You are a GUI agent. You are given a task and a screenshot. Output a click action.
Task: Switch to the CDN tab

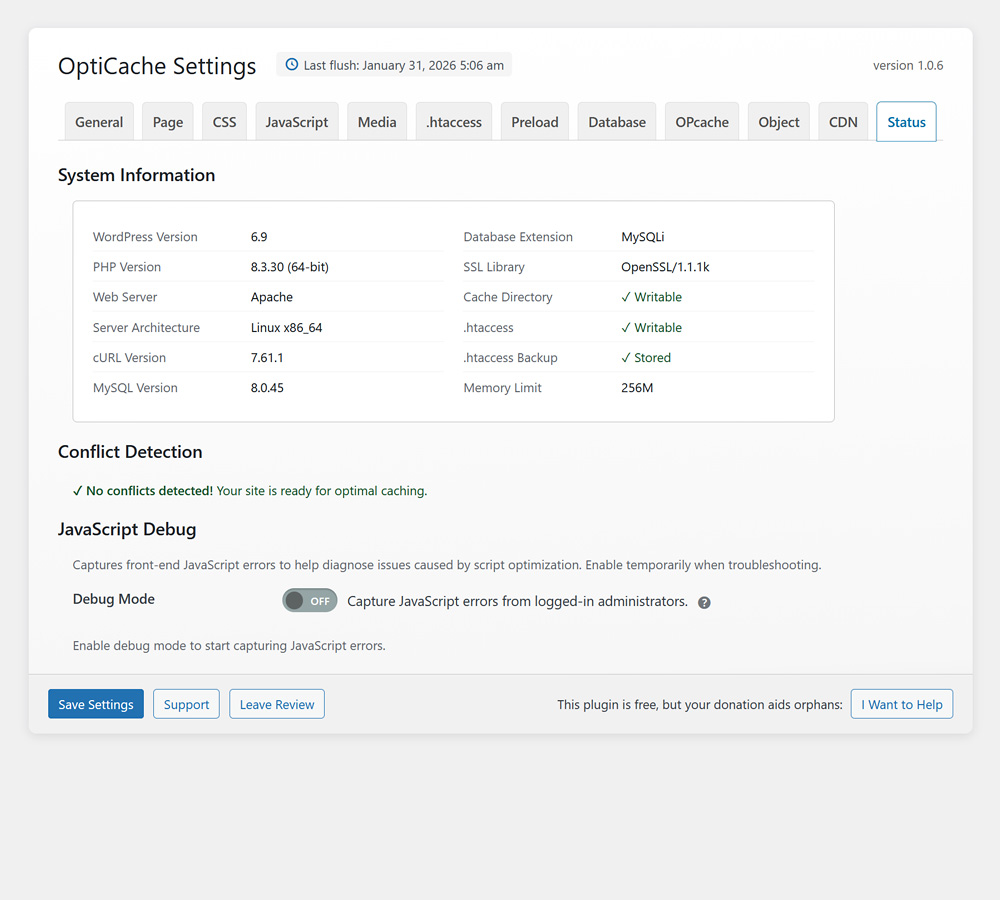[x=843, y=122]
